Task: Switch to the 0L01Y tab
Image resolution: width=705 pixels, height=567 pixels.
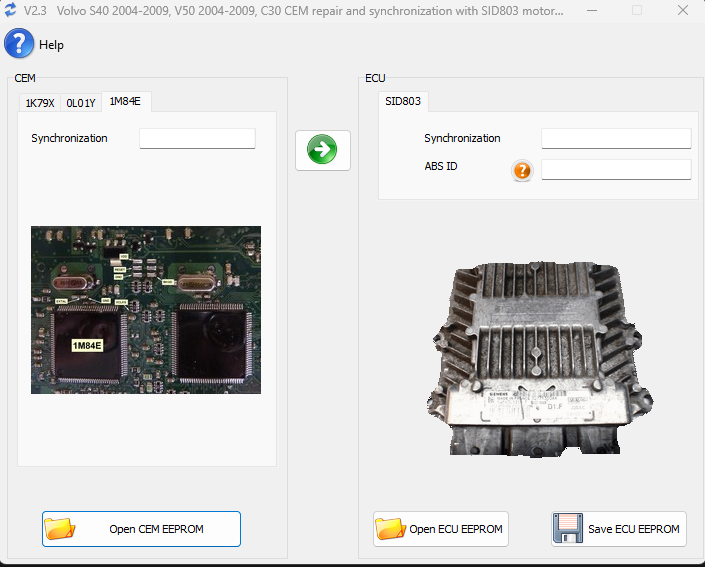Action: pos(81,103)
